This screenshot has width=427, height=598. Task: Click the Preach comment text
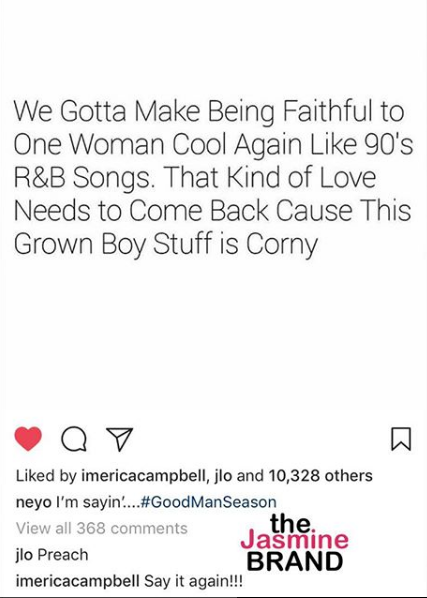[63, 555]
